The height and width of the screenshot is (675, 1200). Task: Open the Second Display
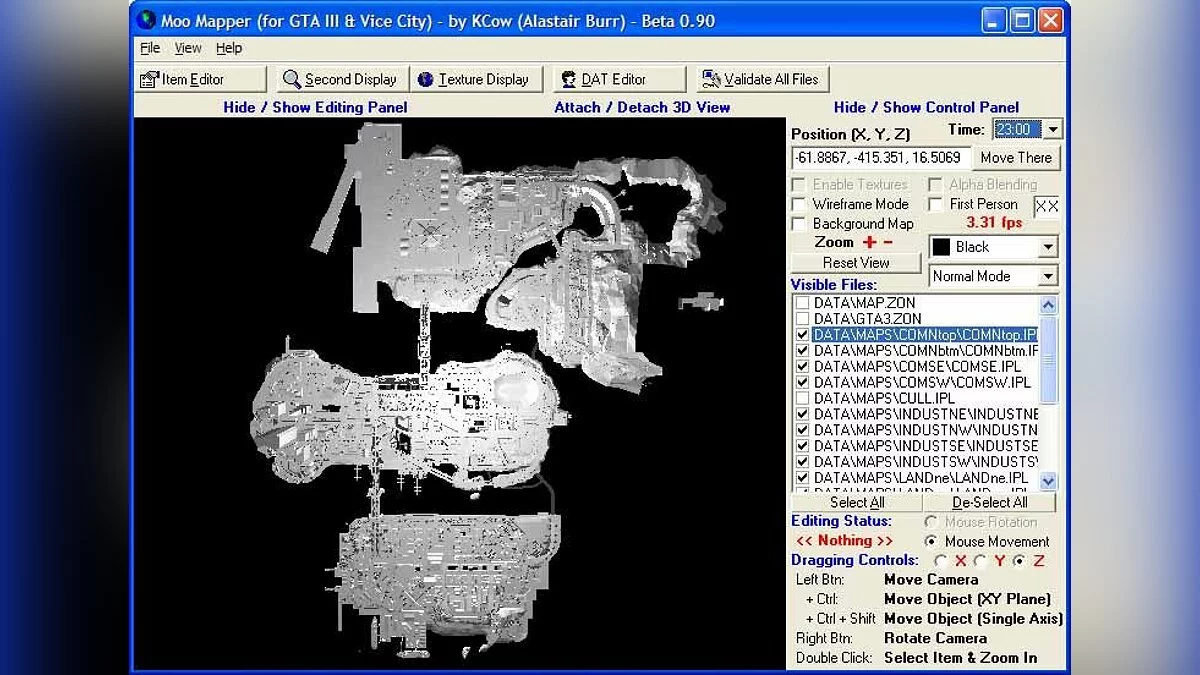[341, 79]
